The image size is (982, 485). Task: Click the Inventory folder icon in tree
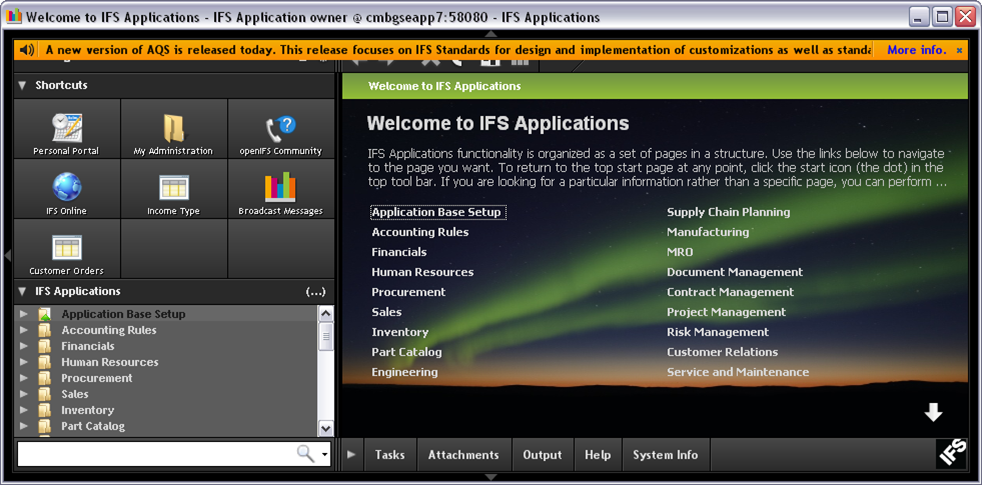(44, 410)
